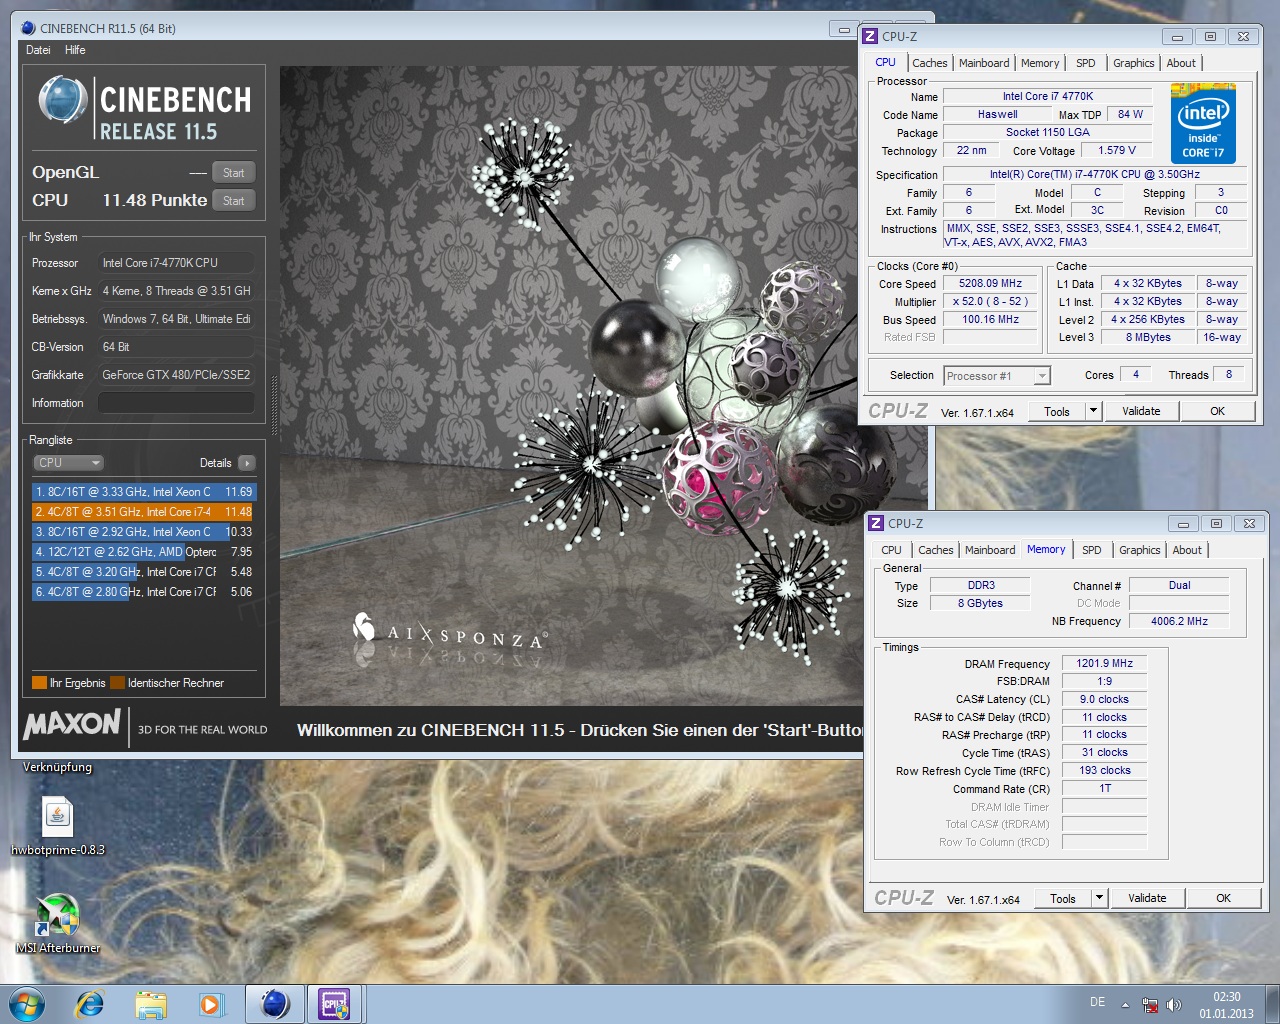Switch to Caches tab in lower CPU-Z window
The height and width of the screenshot is (1024, 1280).
[935, 550]
